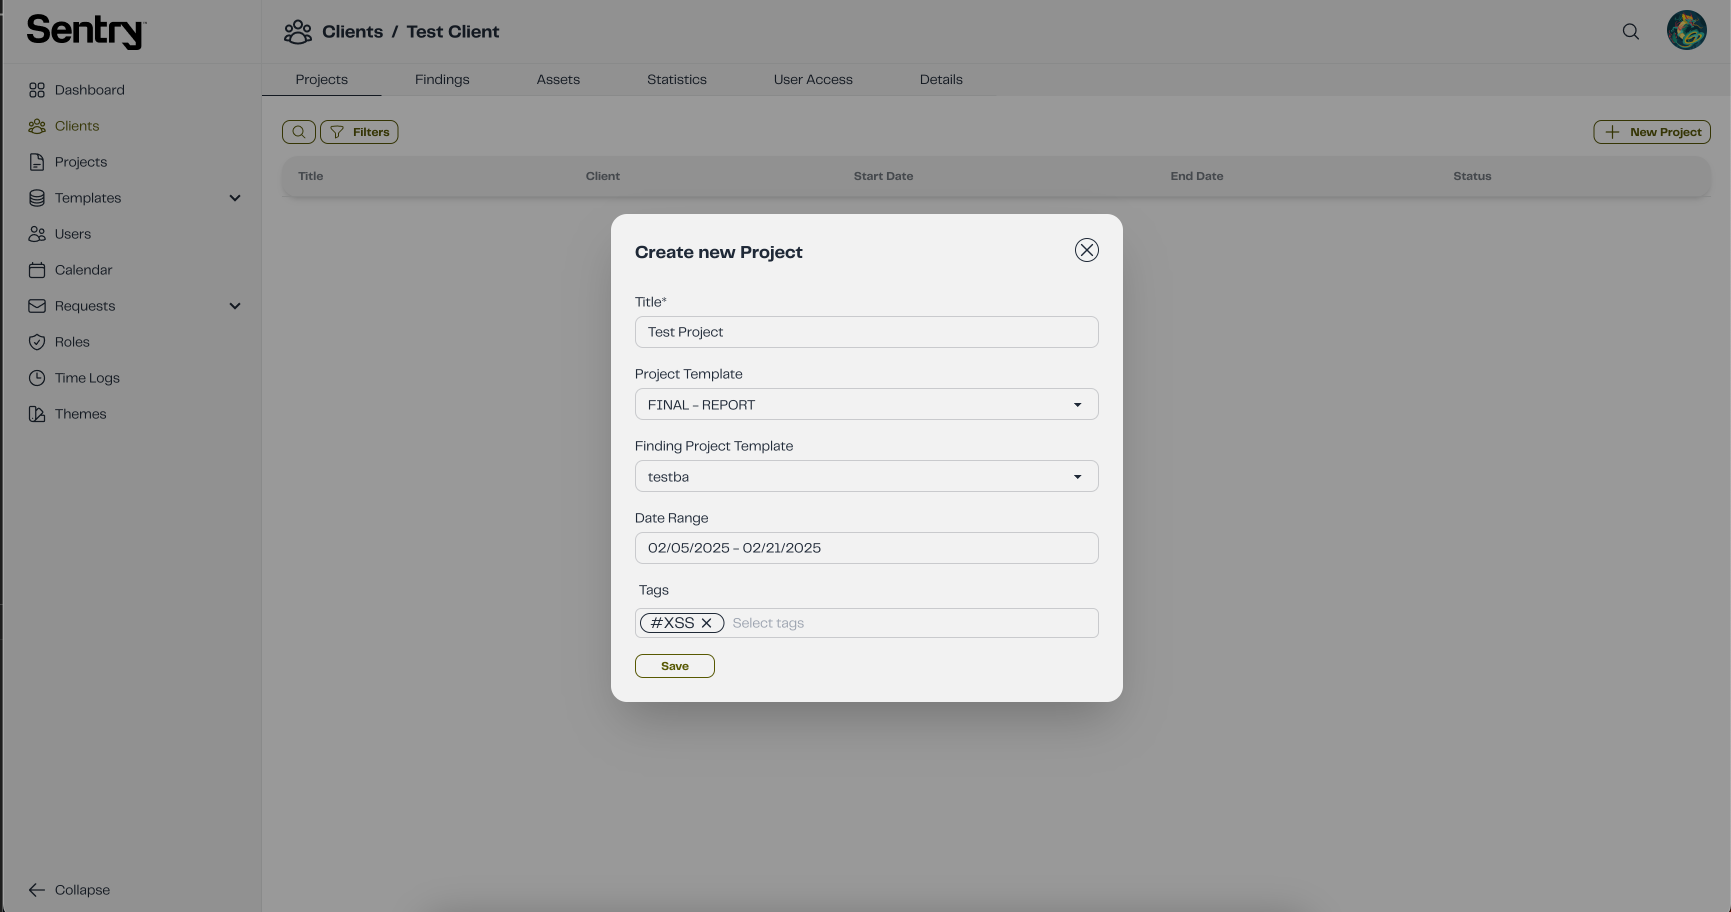Open the Project Template dropdown
Image resolution: width=1731 pixels, height=912 pixels.
click(867, 404)
